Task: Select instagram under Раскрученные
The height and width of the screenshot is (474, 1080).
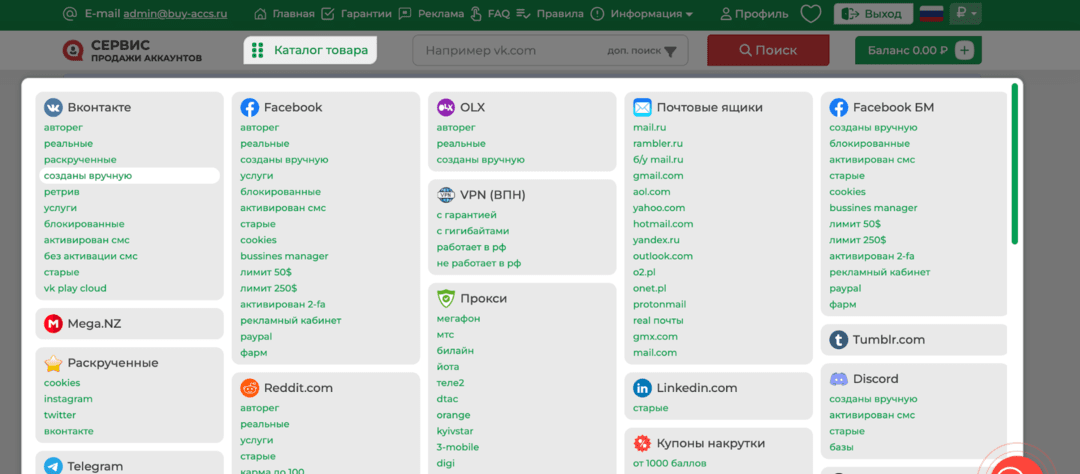Action: [x=68, y=399]
